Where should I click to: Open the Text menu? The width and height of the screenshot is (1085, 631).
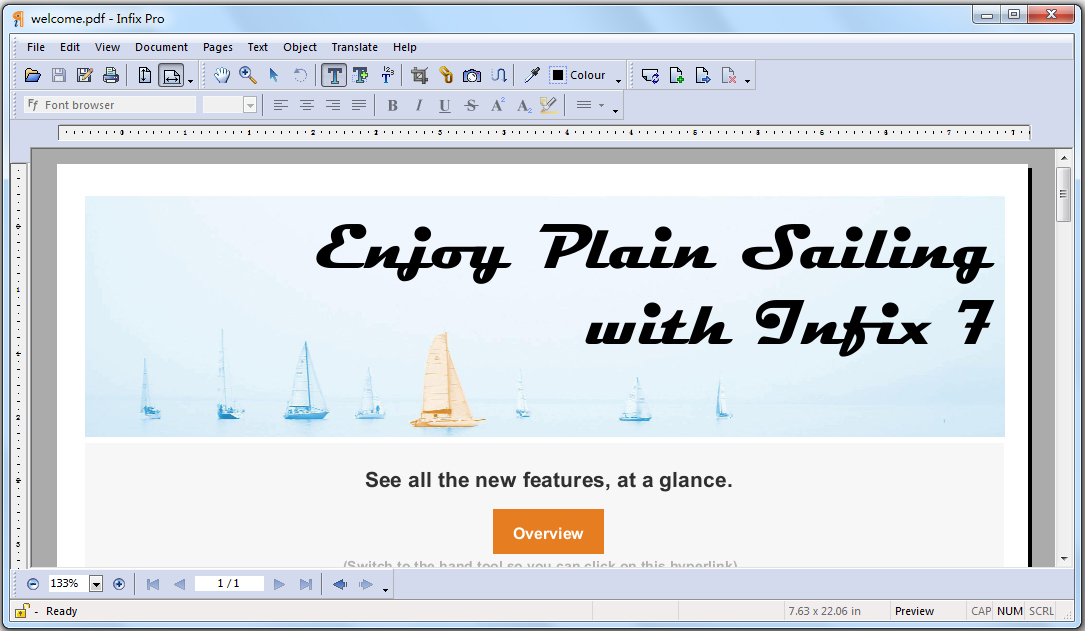click(257, 47)
